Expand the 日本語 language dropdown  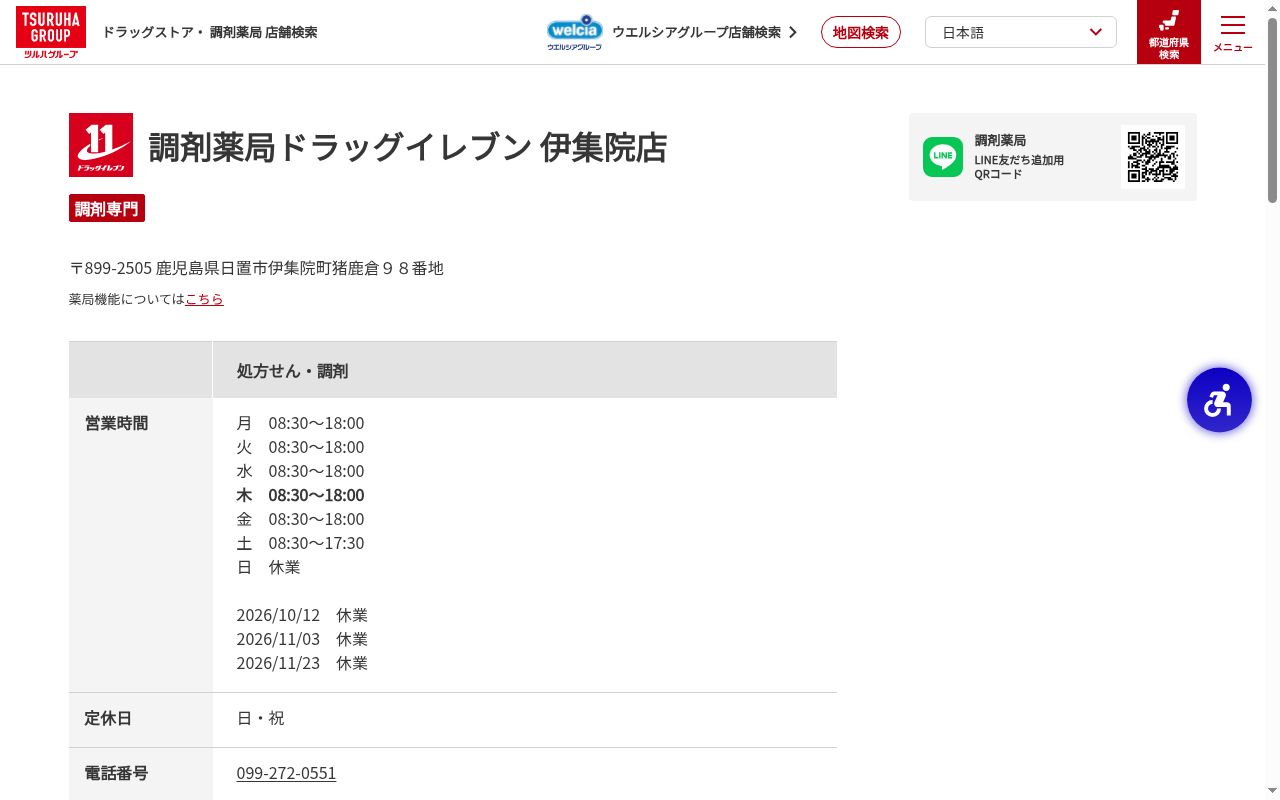[1021, 32]
